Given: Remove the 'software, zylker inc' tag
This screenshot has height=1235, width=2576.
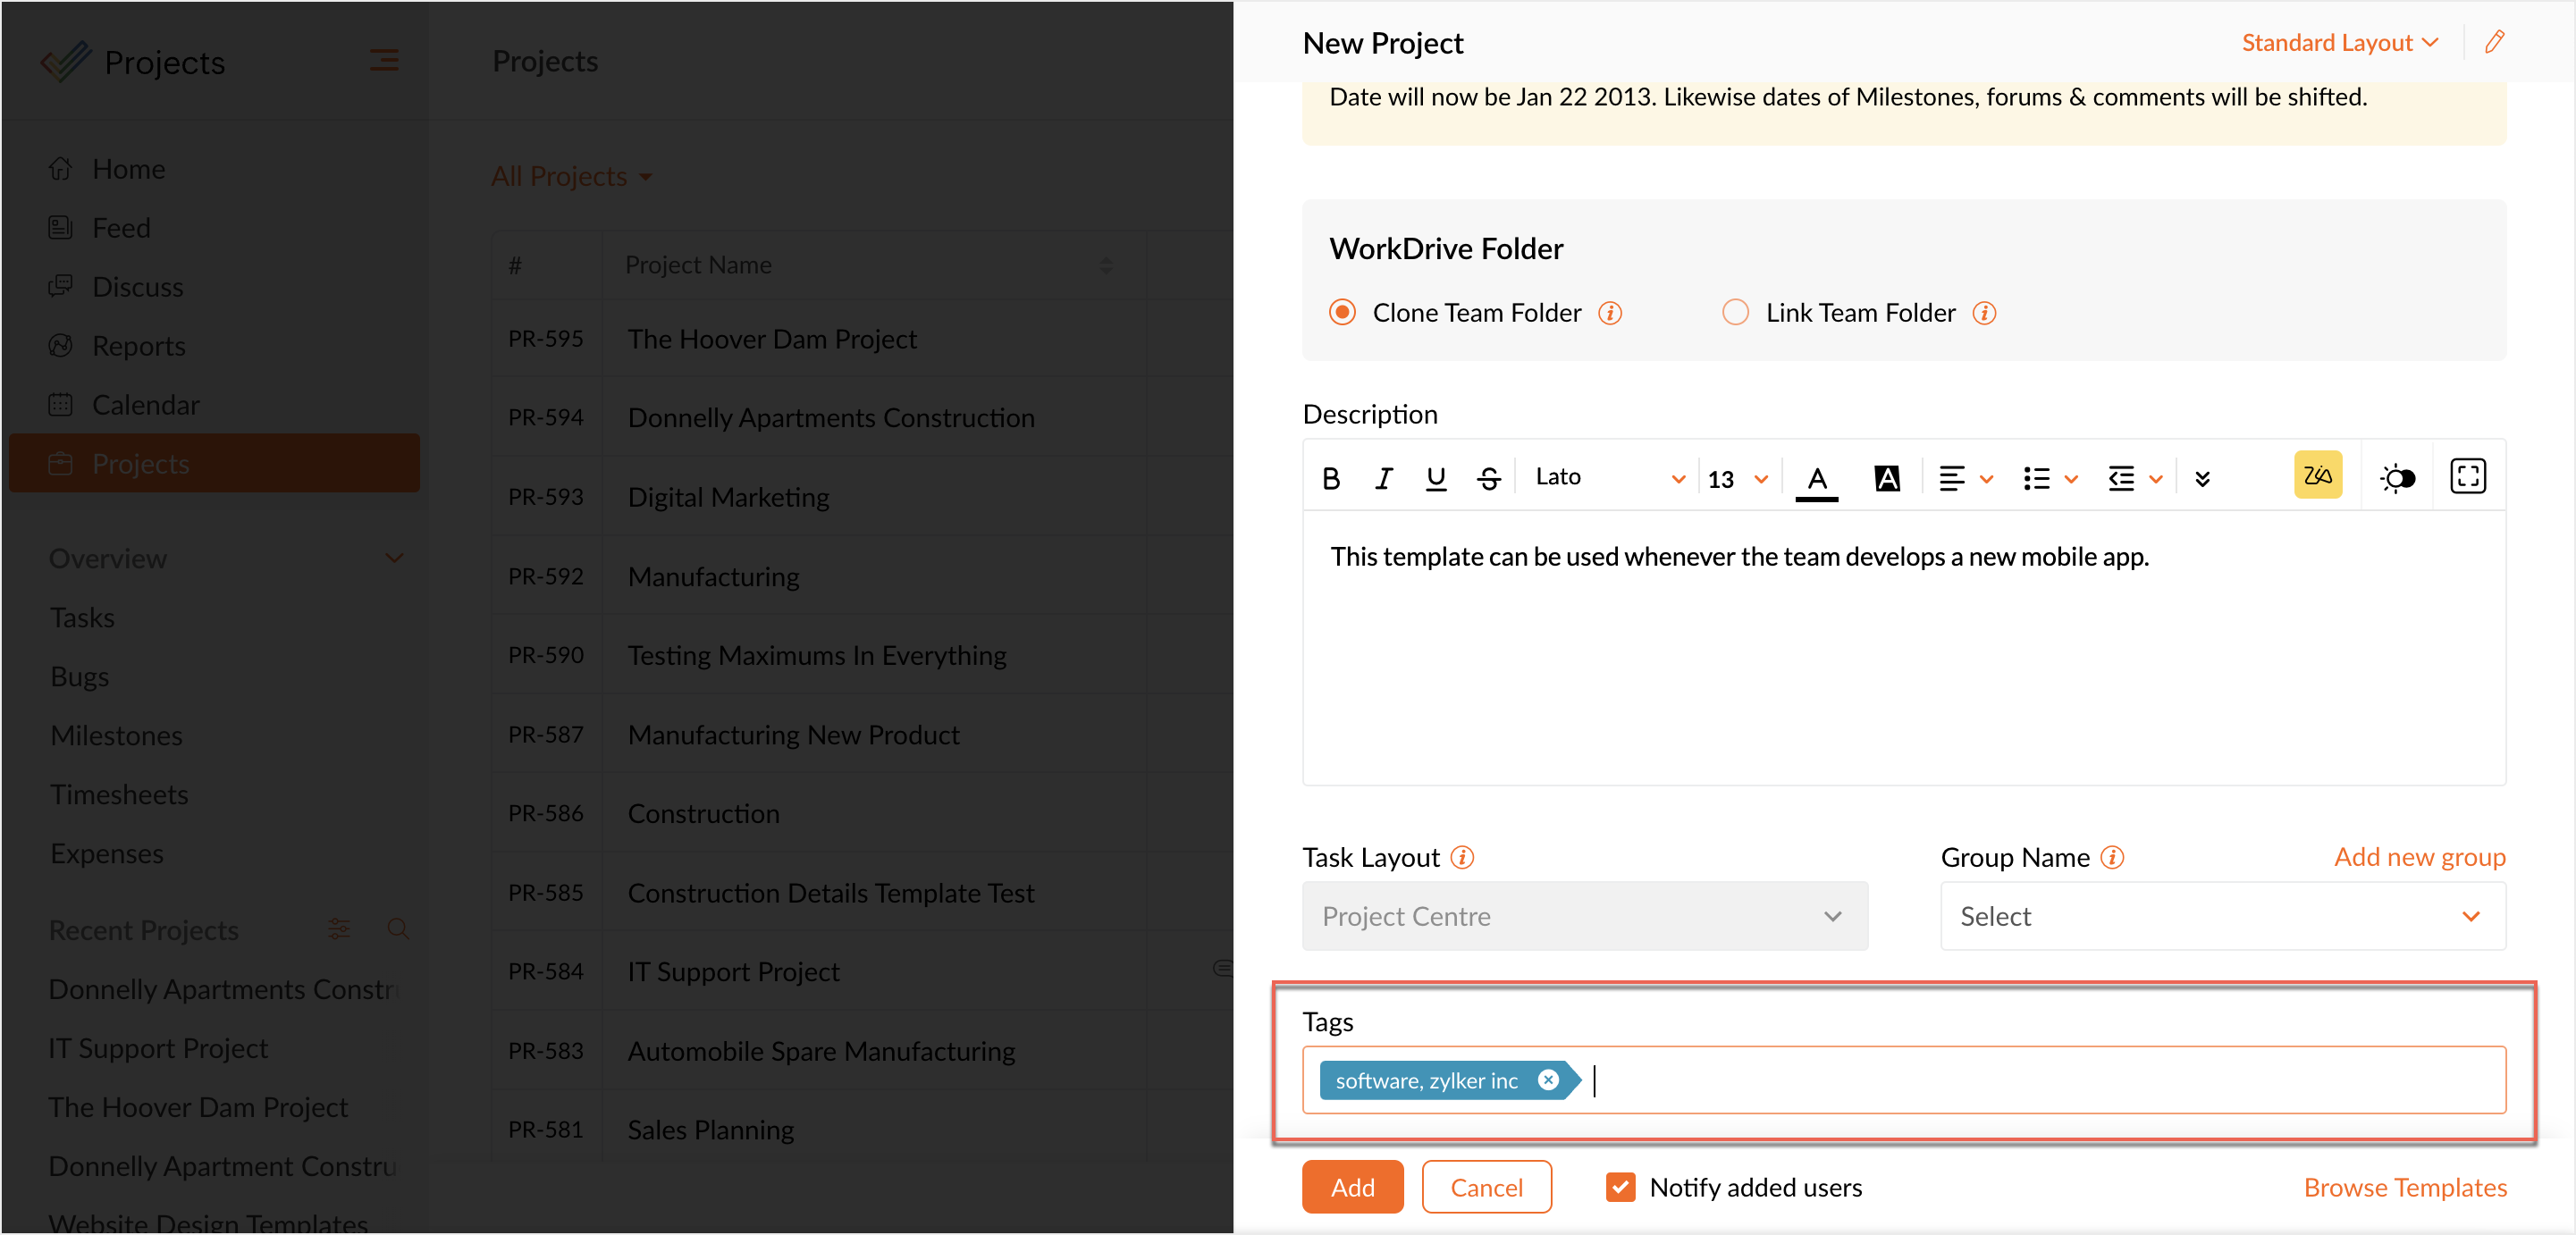Looking at the screenshot, I should [1548, 1080].
